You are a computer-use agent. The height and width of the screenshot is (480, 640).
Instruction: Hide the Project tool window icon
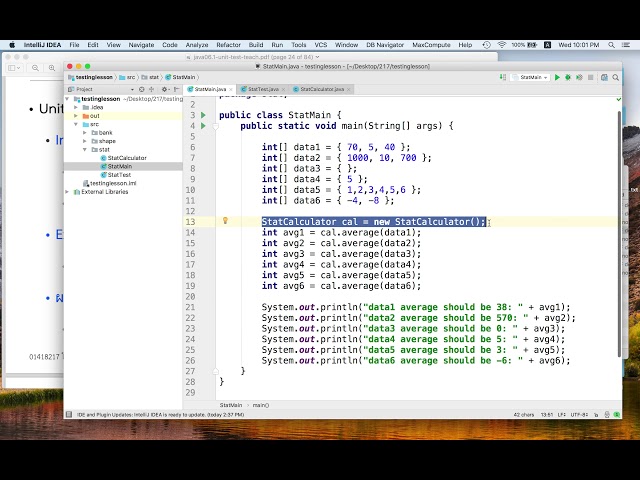pos(176,89)
